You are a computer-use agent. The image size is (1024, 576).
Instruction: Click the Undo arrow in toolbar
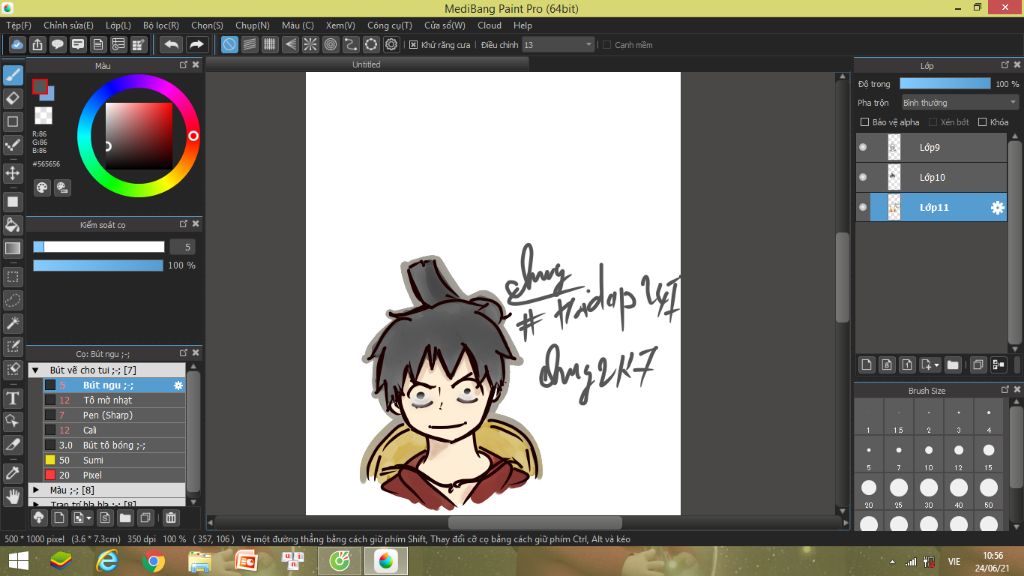pos(171,44)
